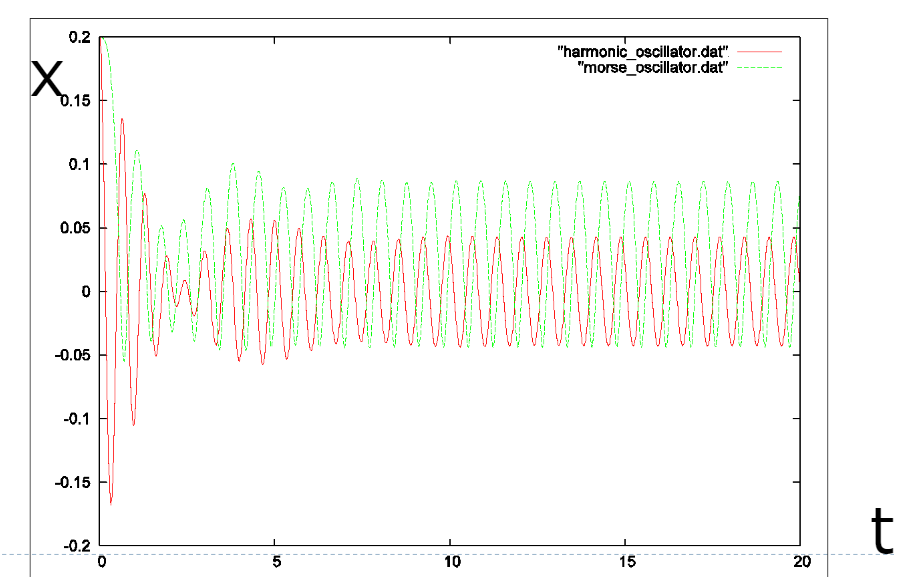Click the y-axis tick label -0.1
Screen dimensions: 906x580
pyautogui.click(x=77, y=419)
